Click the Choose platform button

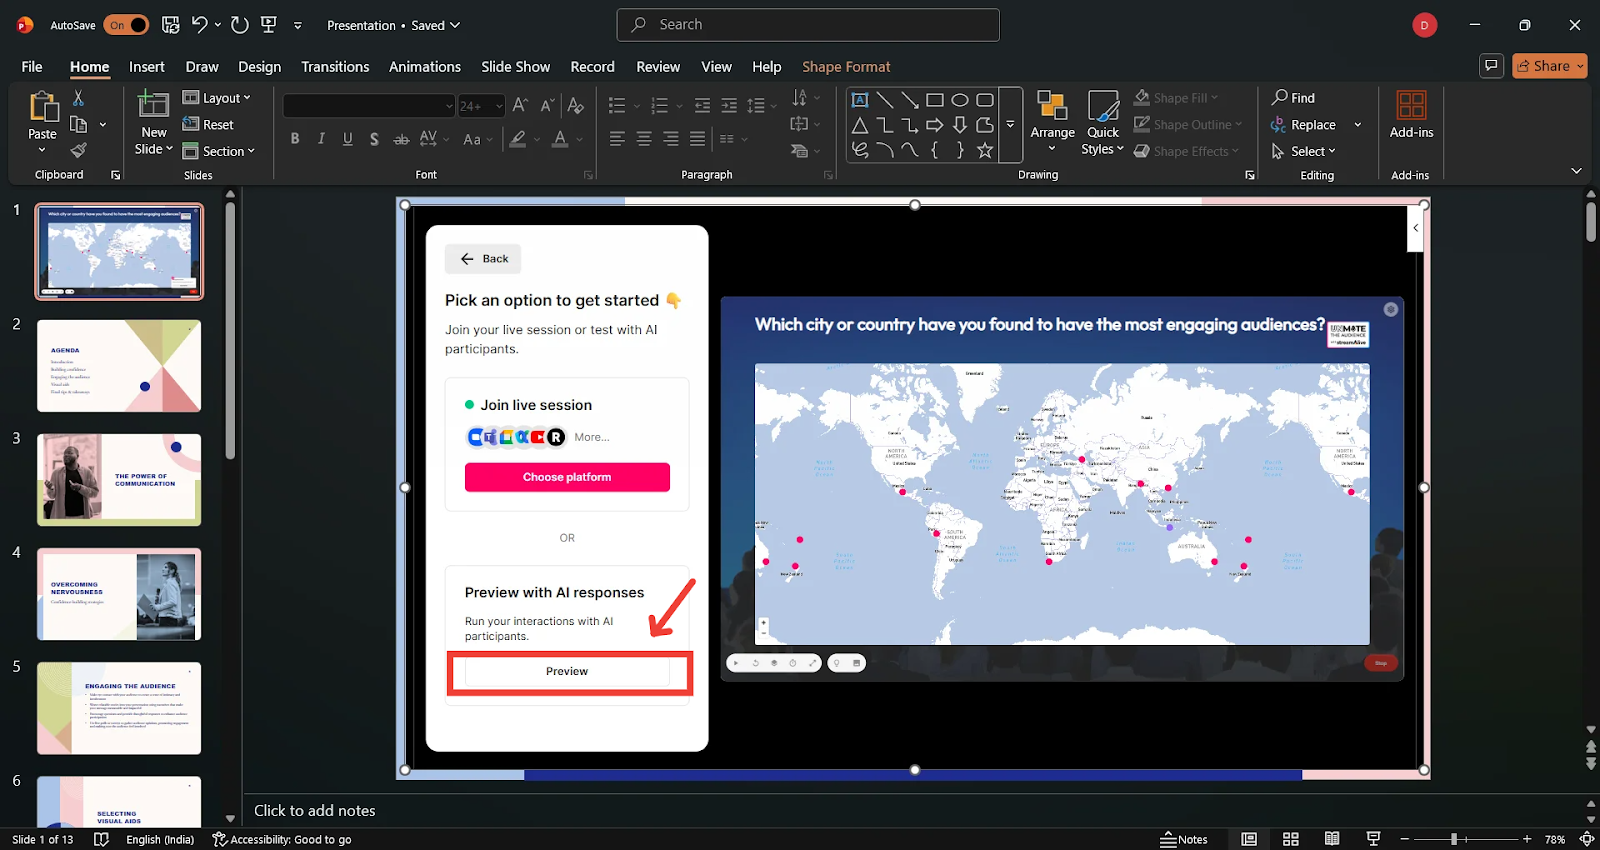[567, 477]
